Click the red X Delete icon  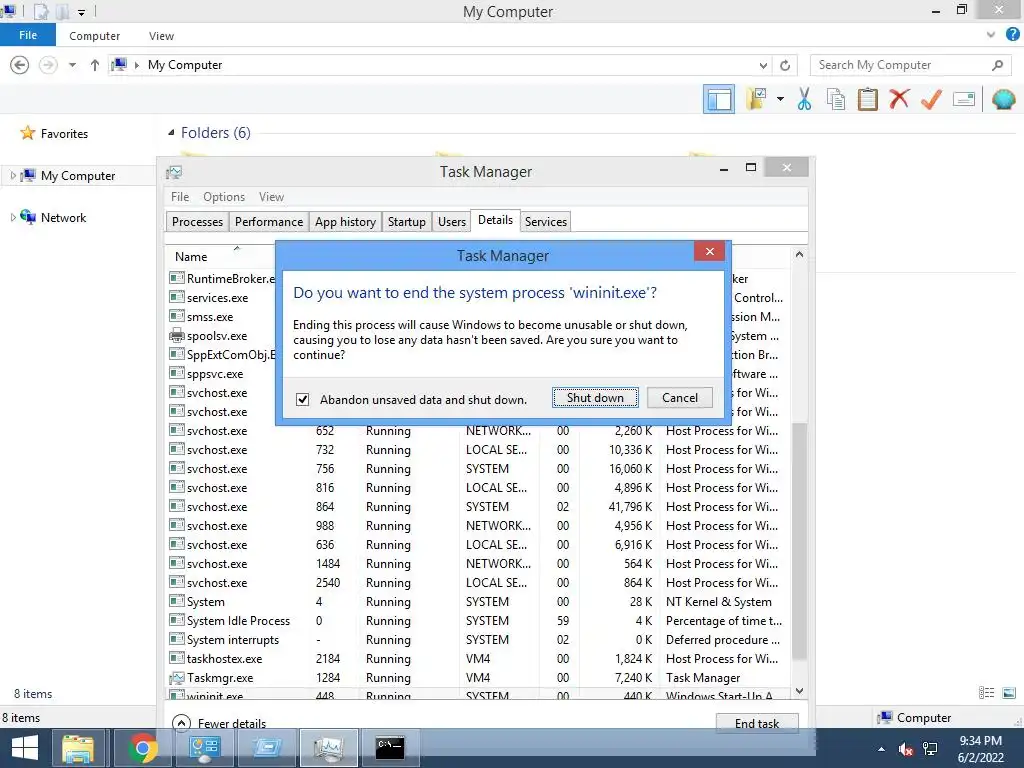899,99
